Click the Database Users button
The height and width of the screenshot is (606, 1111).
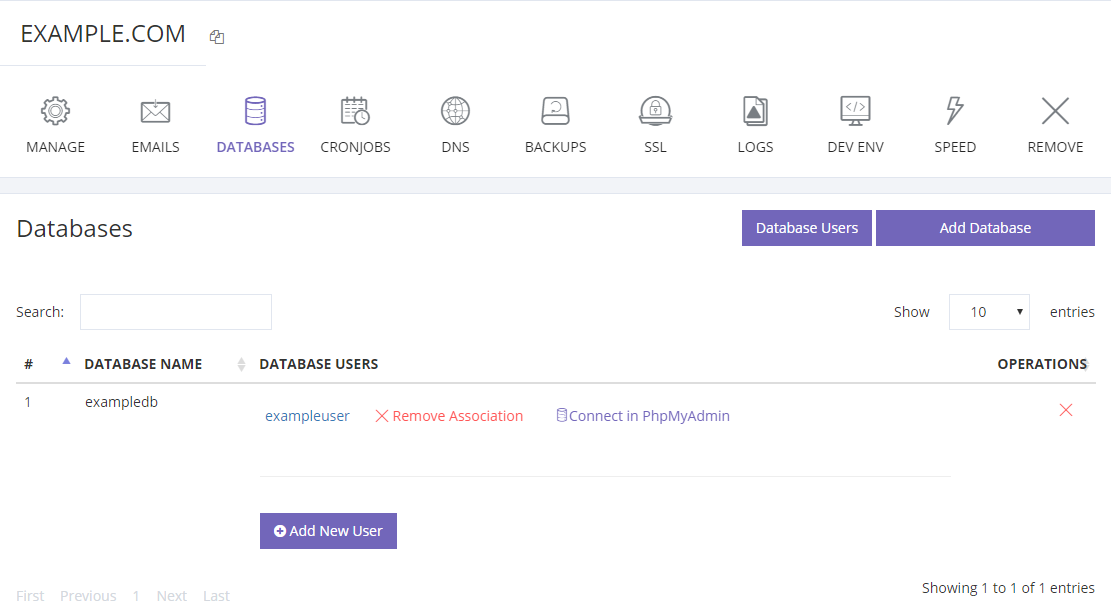806,228
